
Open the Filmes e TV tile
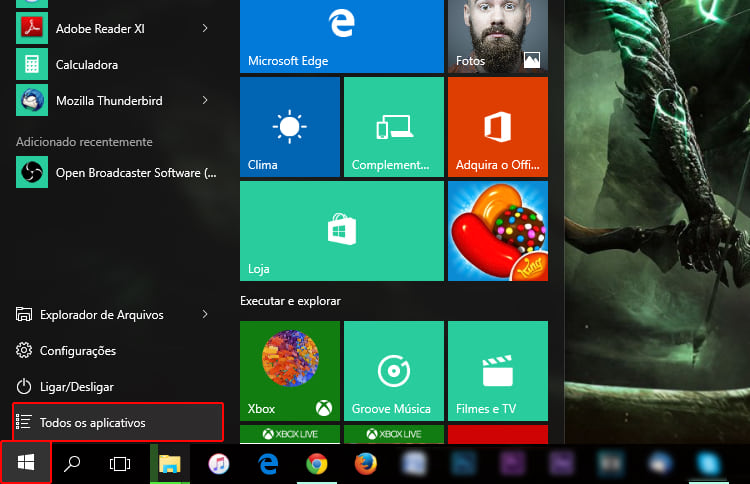(x=498, y=371)
